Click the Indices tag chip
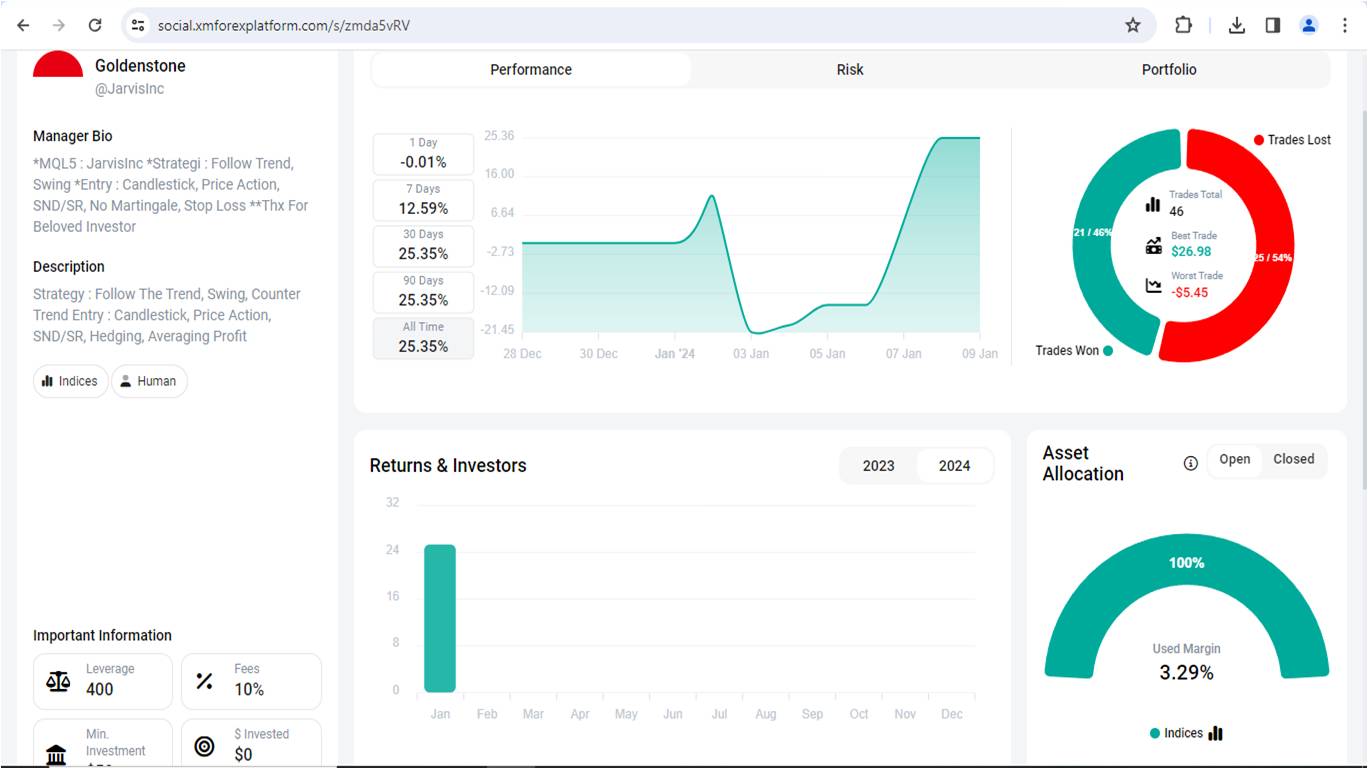The width and height of the screenshot is (1368, 769). click(70, 381)
